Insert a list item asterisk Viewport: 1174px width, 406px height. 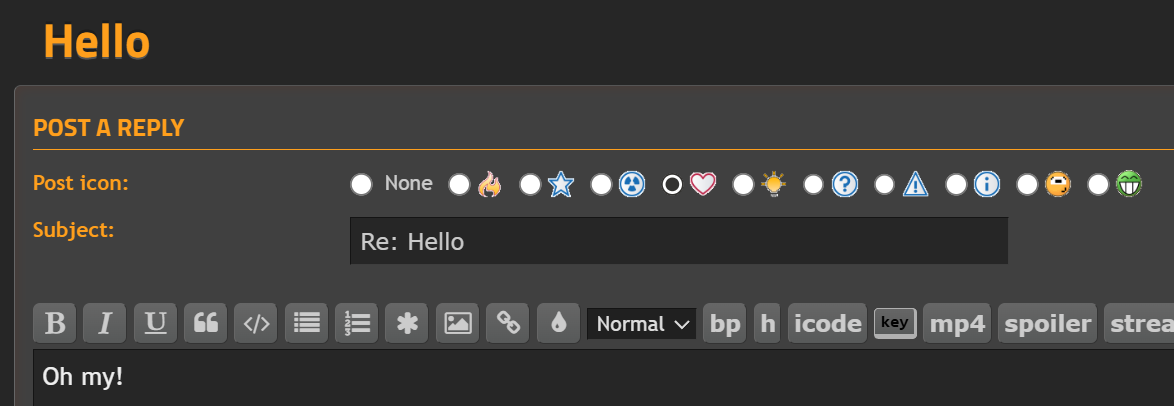click(407, 323)
